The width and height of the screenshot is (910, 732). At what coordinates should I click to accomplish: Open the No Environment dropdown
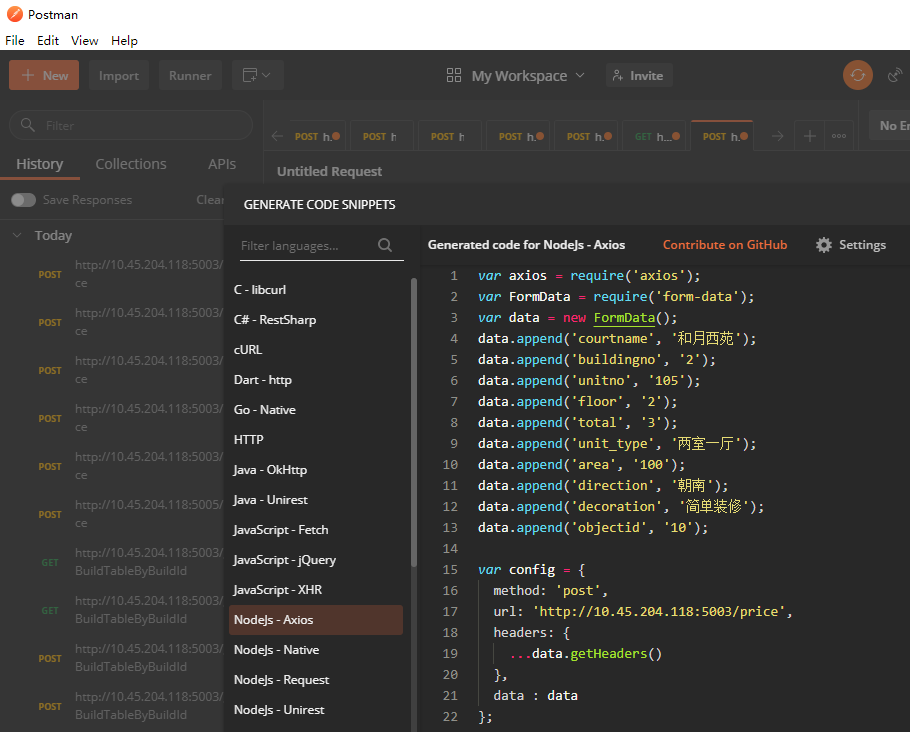890,125
